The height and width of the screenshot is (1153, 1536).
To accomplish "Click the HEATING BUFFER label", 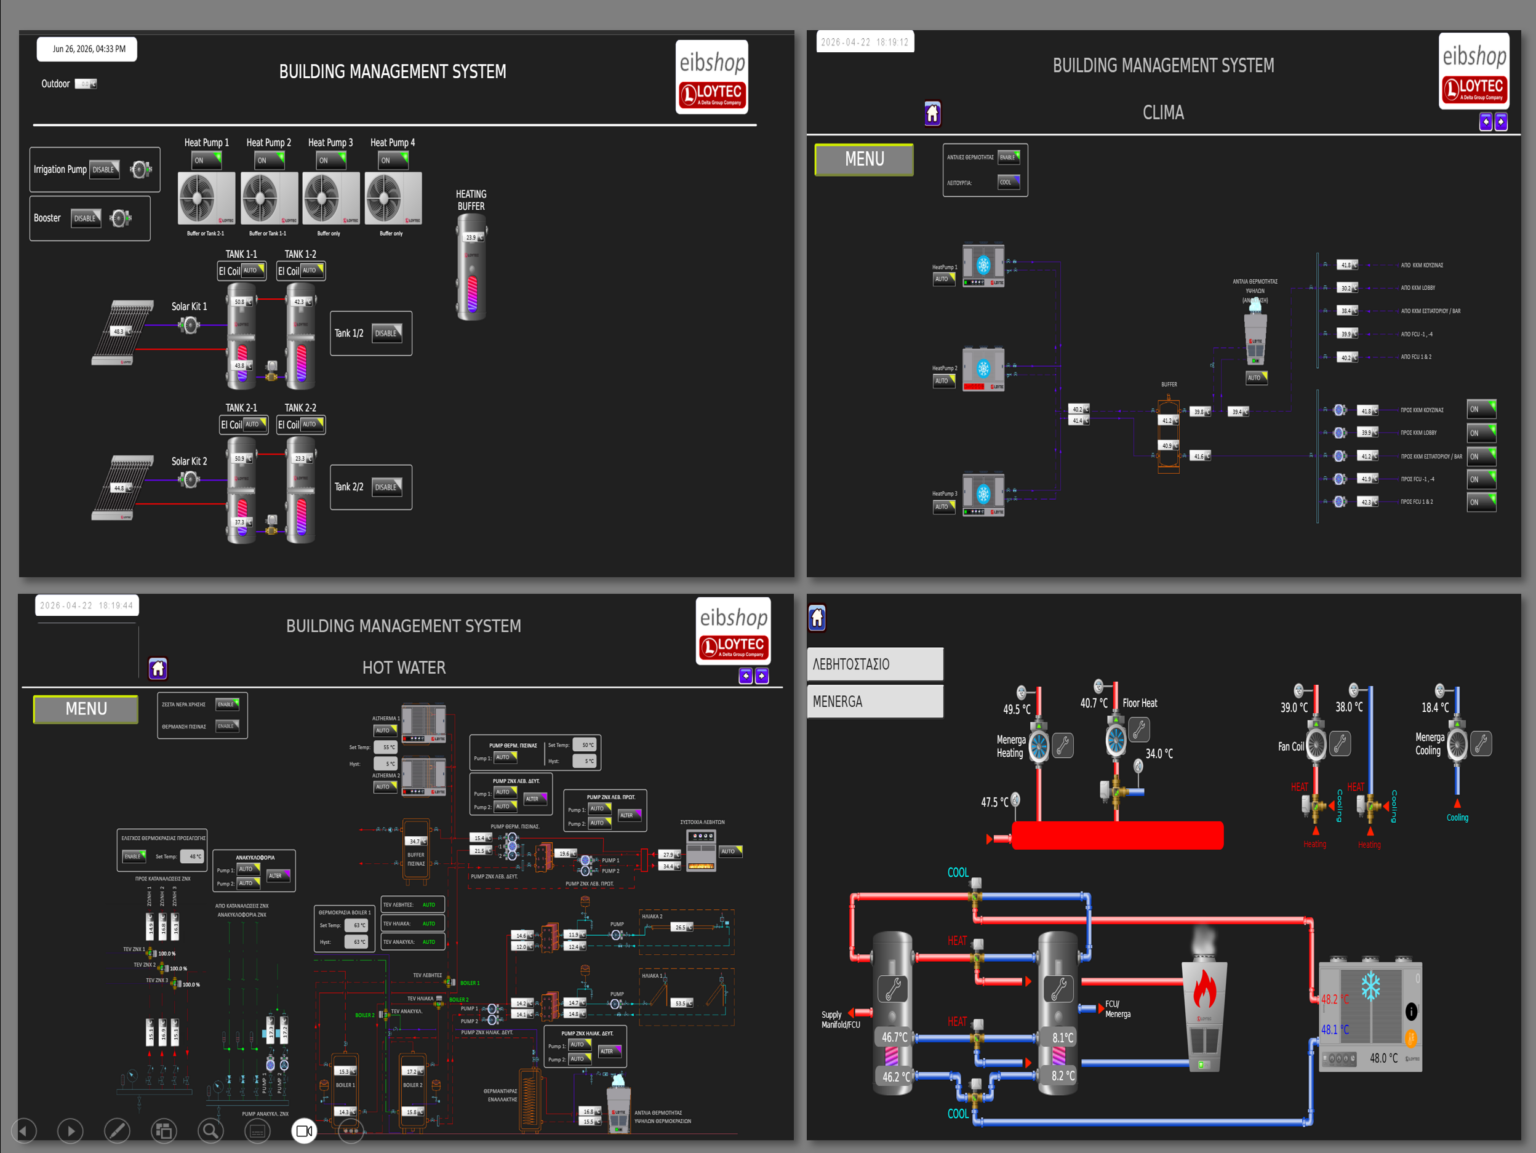I will click(x=471, y=200).
